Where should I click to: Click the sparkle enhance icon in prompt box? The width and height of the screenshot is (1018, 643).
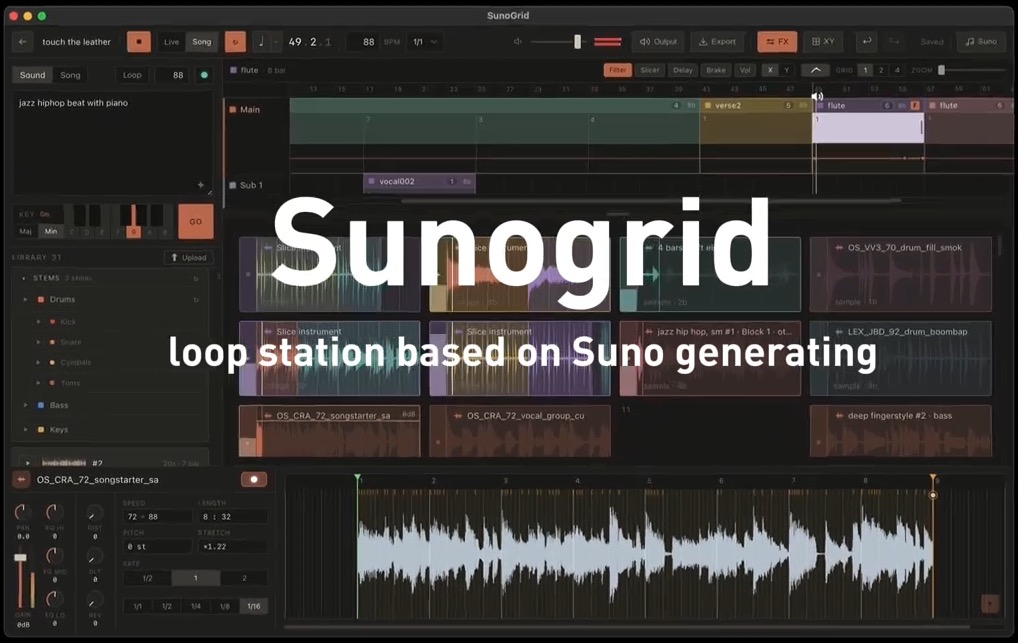(x=201, y=185)
